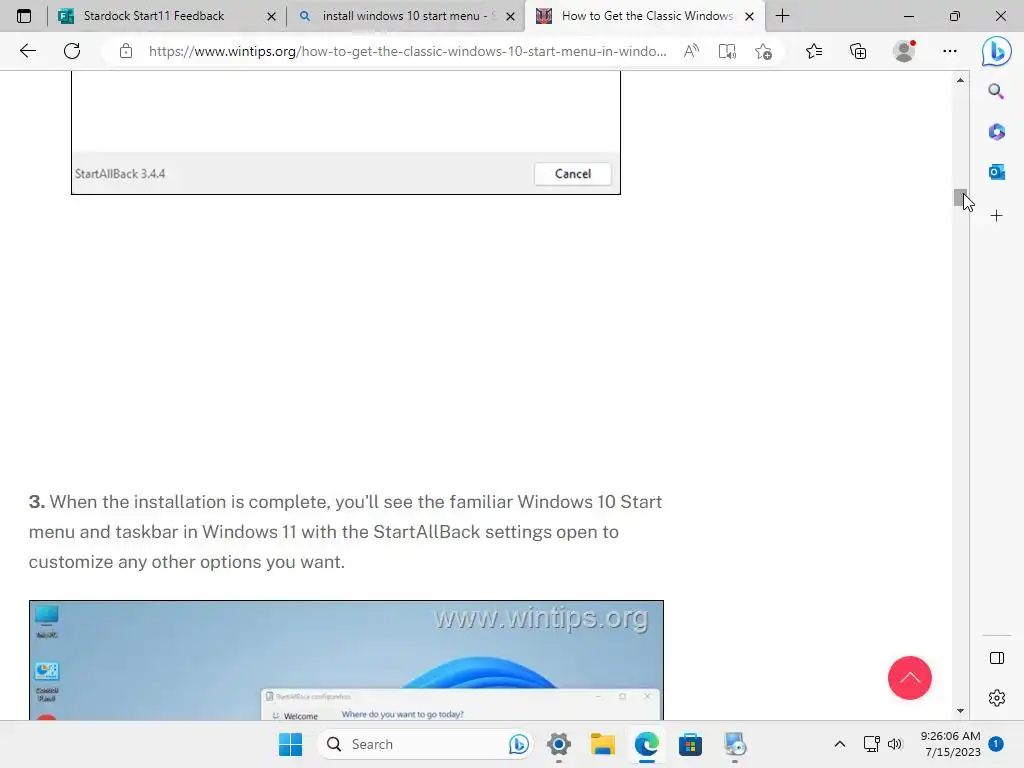Open notification center badge
The height and width of the screenshot is (768, 1024).
(996, 744)
